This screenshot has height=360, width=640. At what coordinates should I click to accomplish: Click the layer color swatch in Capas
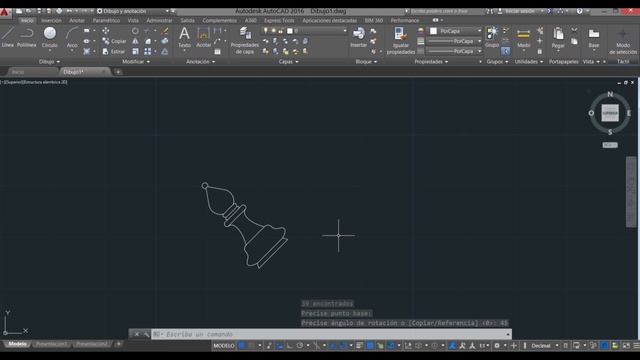pos(290,31)
